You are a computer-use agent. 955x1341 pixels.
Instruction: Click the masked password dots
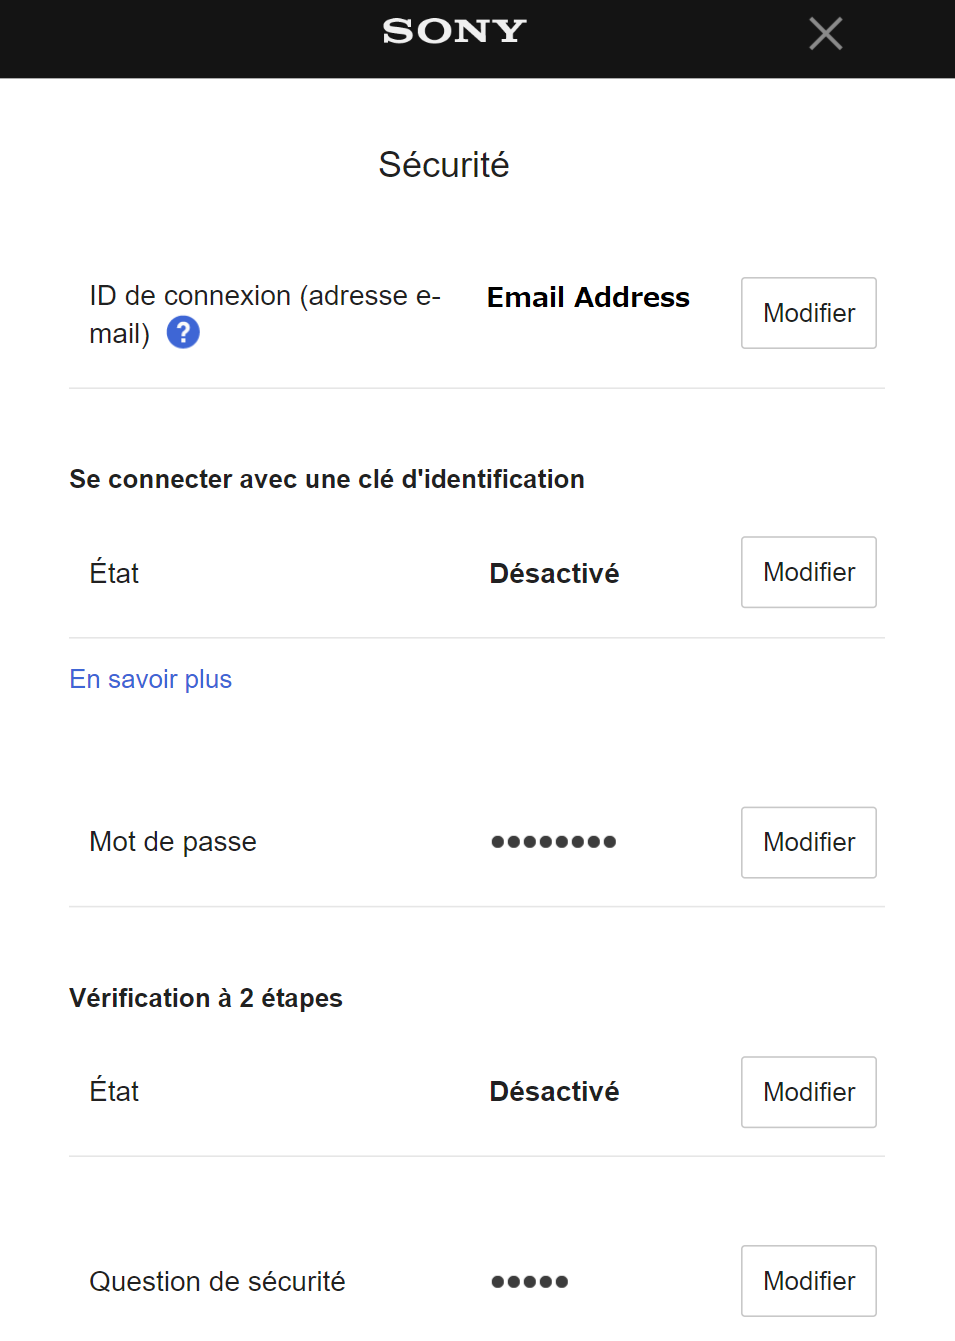click(553, 842)
